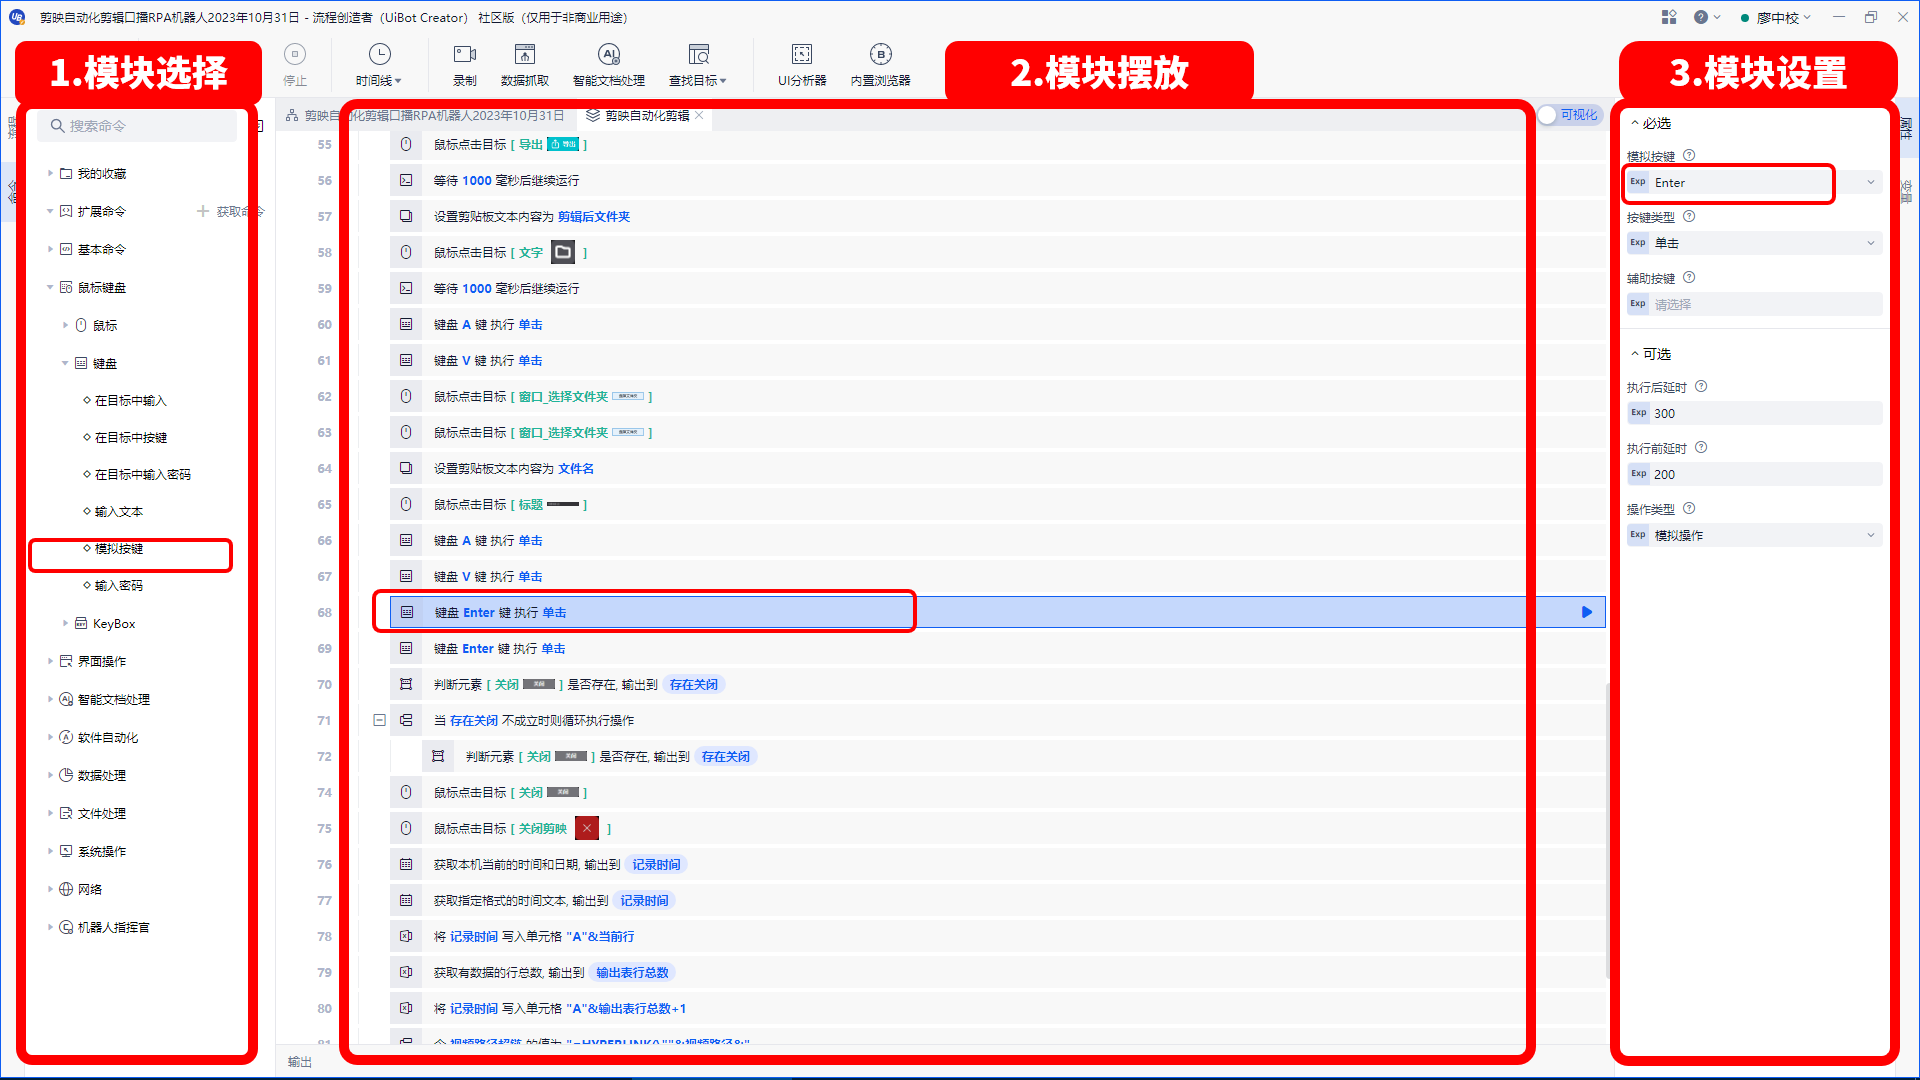Click the 搜索命令 search box
Image resolution: width=1920 pixels, height=1080 pixels.
[x=138, y=126]
